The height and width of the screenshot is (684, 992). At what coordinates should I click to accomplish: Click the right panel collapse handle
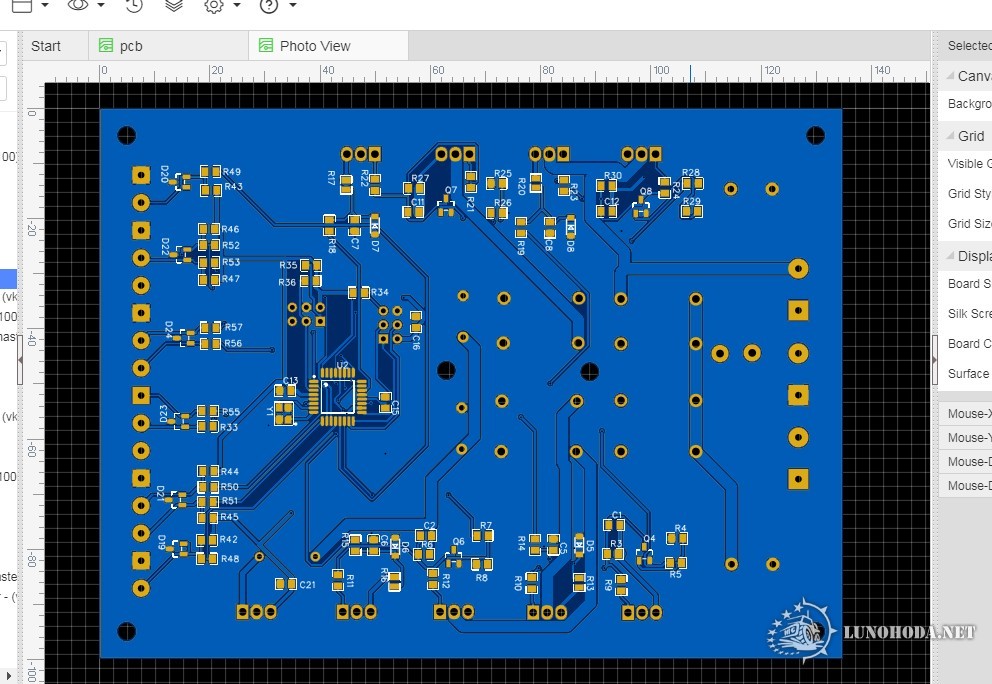pyautogui.click(x=936, y=345)
